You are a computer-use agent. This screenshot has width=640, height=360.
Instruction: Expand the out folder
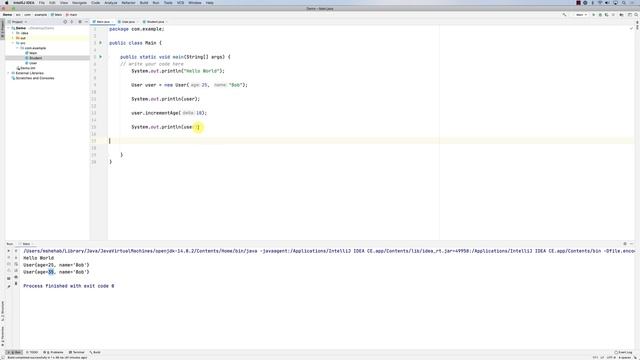[13, 38]
